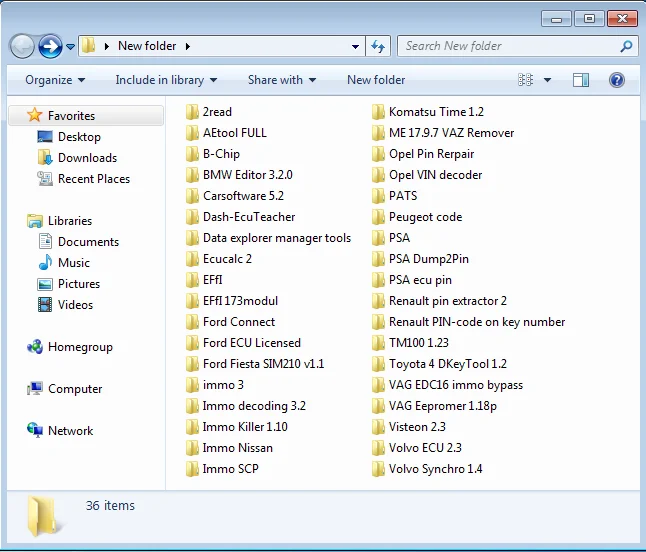Click Toyota 4 DKeyTool 1.2 folder name
This screenshot has height=552, width=646.
tap(448, 364)
